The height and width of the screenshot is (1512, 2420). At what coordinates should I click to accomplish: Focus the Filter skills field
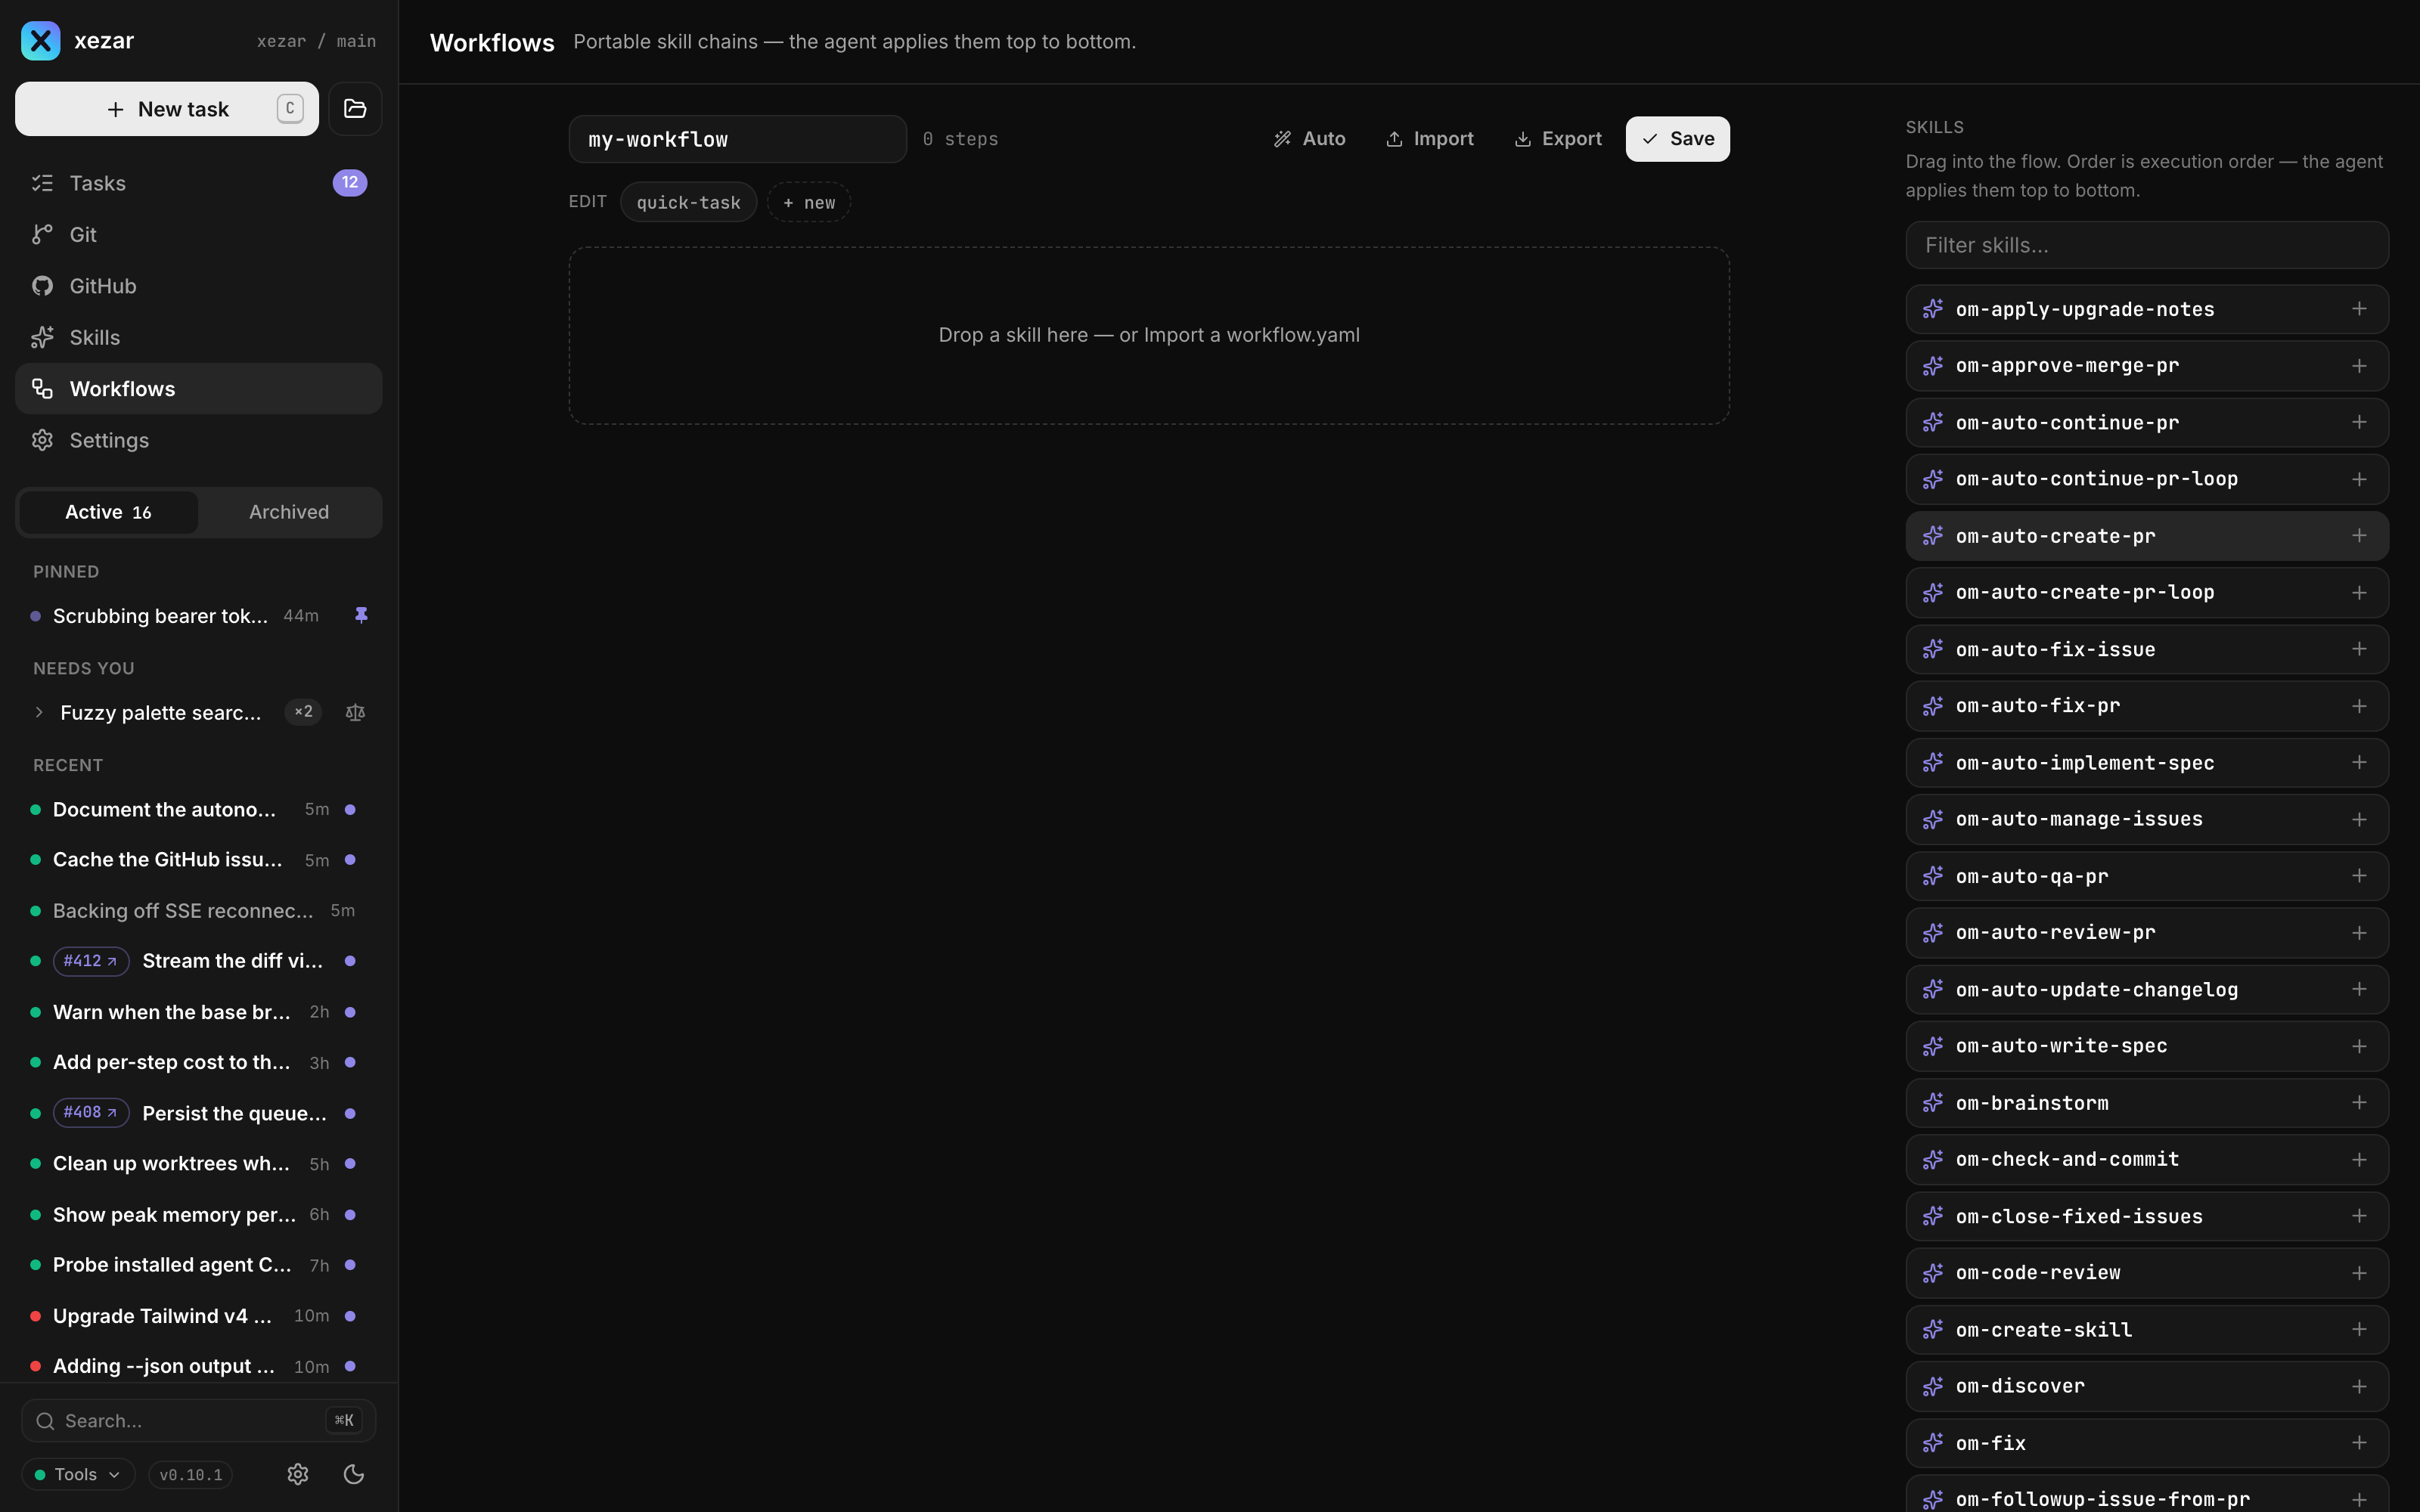tap(2147, 245)
